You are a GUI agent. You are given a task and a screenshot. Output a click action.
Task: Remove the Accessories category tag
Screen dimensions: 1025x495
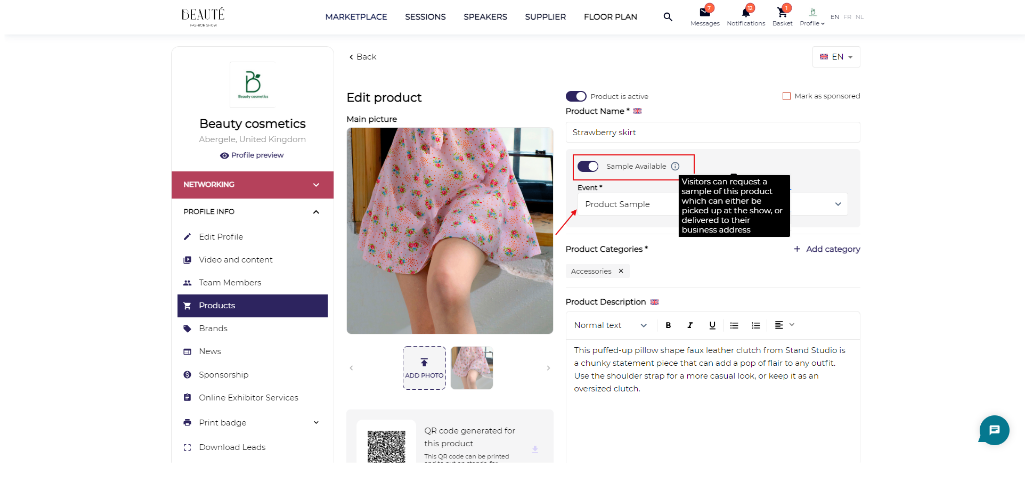coord(621,271)
